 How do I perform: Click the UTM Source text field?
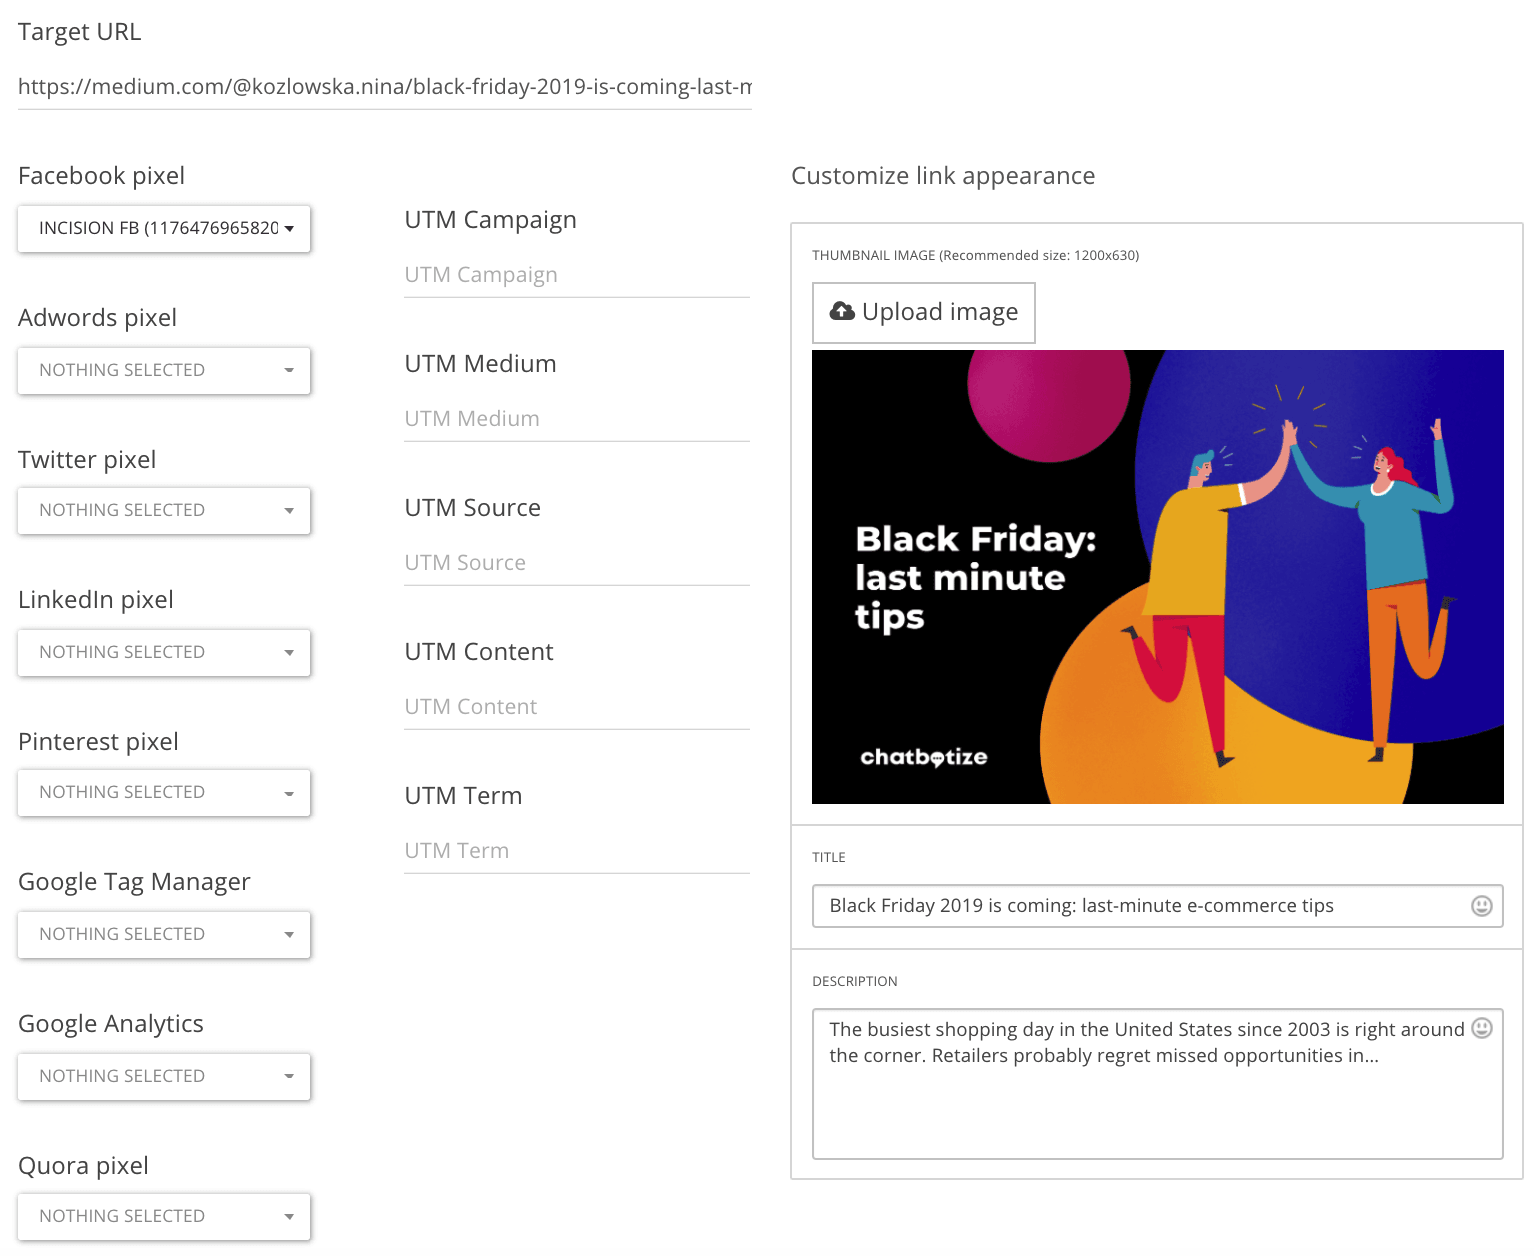coord(576,563)
